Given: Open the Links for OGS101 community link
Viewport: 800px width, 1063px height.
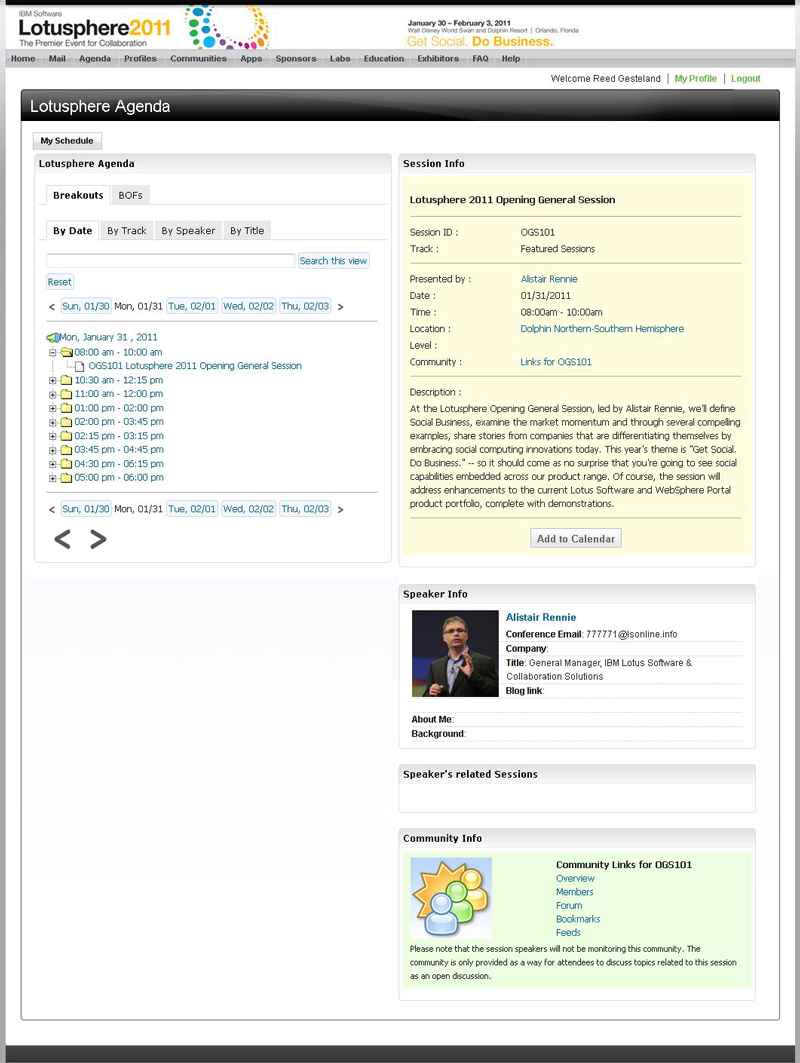Looking at the screenshot, I should click(x=556, y=362).
